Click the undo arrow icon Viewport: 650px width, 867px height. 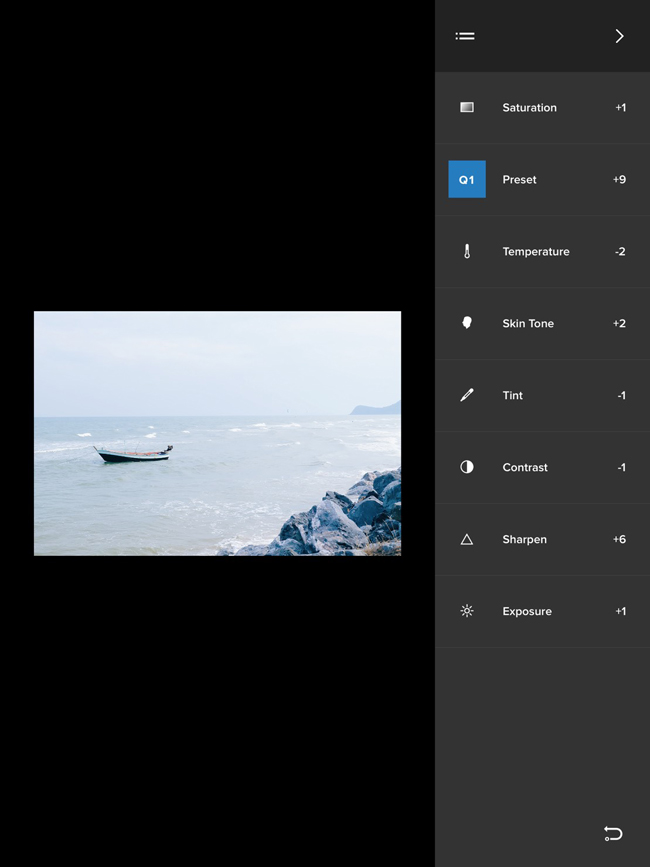point(613,833)
